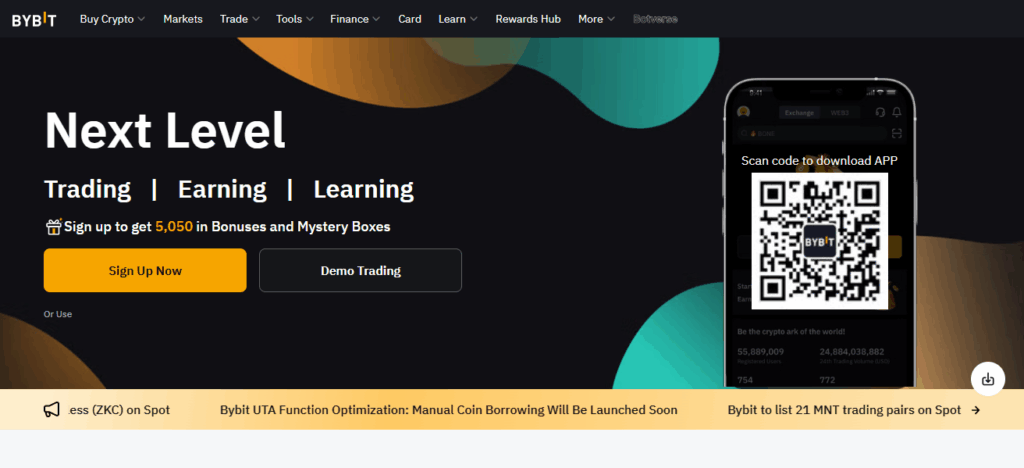Open the Rewards Hub menu item
1024x468 pixels.
coord(528,19)
